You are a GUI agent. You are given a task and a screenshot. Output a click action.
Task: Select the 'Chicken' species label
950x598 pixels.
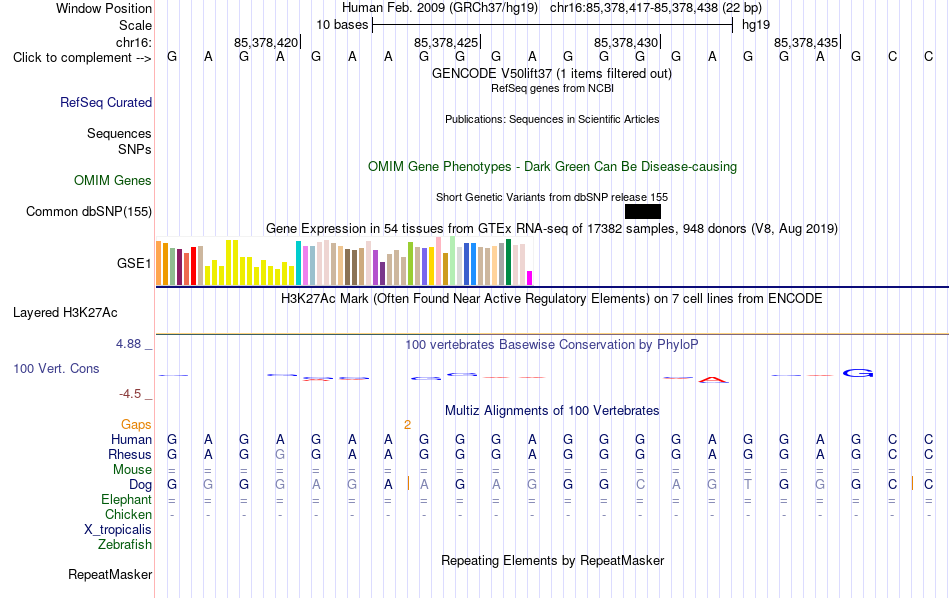click(128, 514)
